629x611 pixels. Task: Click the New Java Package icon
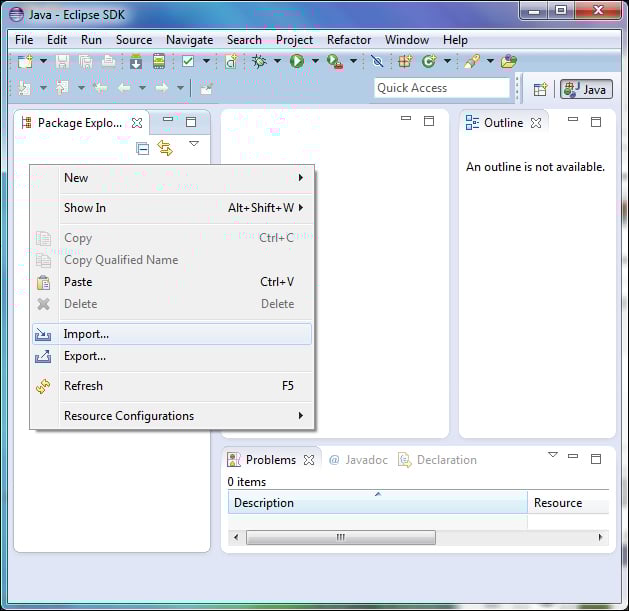click(x=404, y=61)
